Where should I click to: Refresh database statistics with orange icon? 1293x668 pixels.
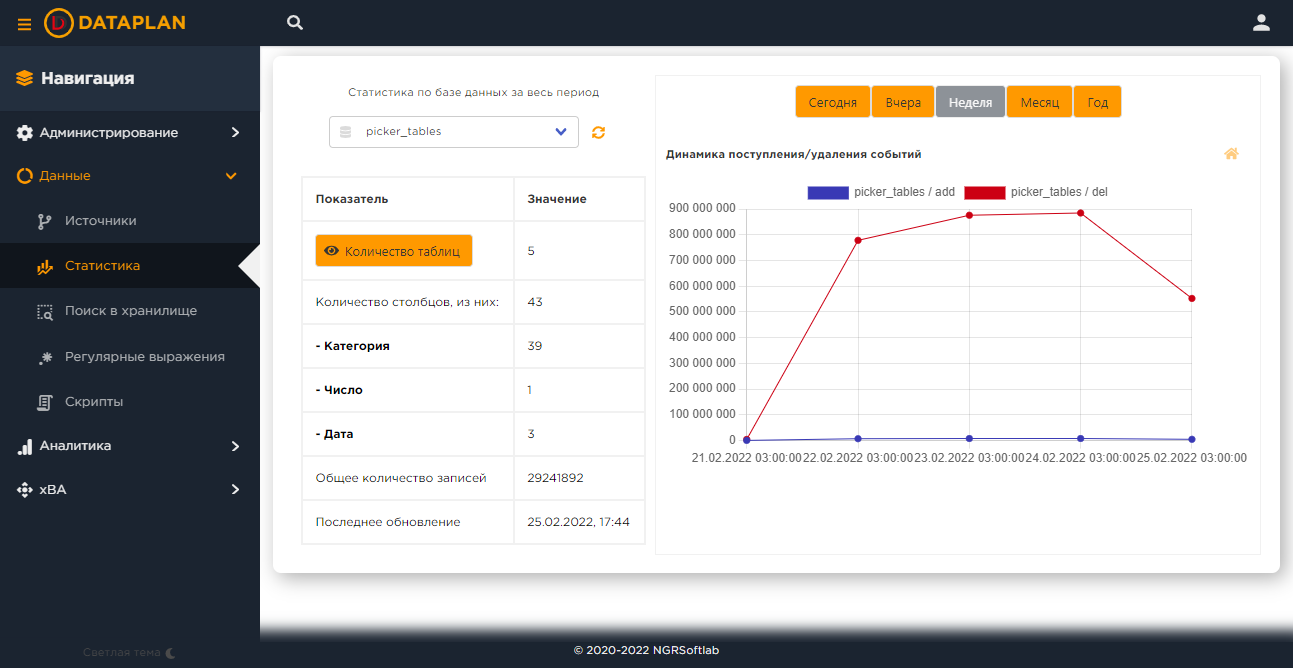tap(598, 132)
